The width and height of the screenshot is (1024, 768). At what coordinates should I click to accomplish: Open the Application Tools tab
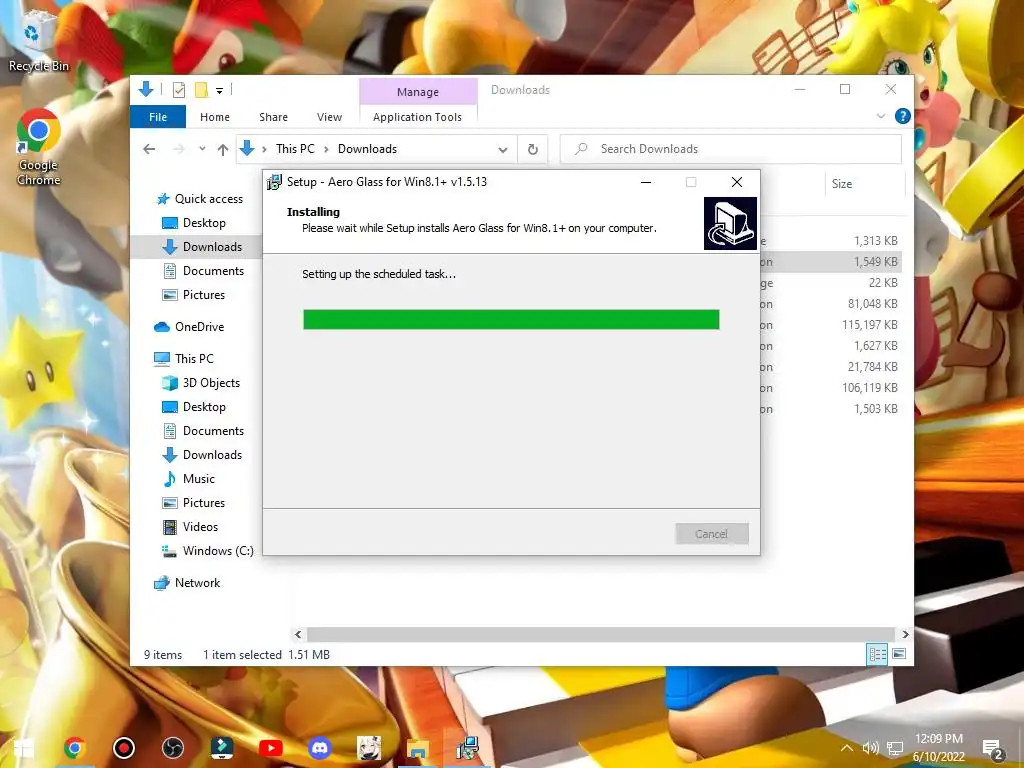coord(417,117)
